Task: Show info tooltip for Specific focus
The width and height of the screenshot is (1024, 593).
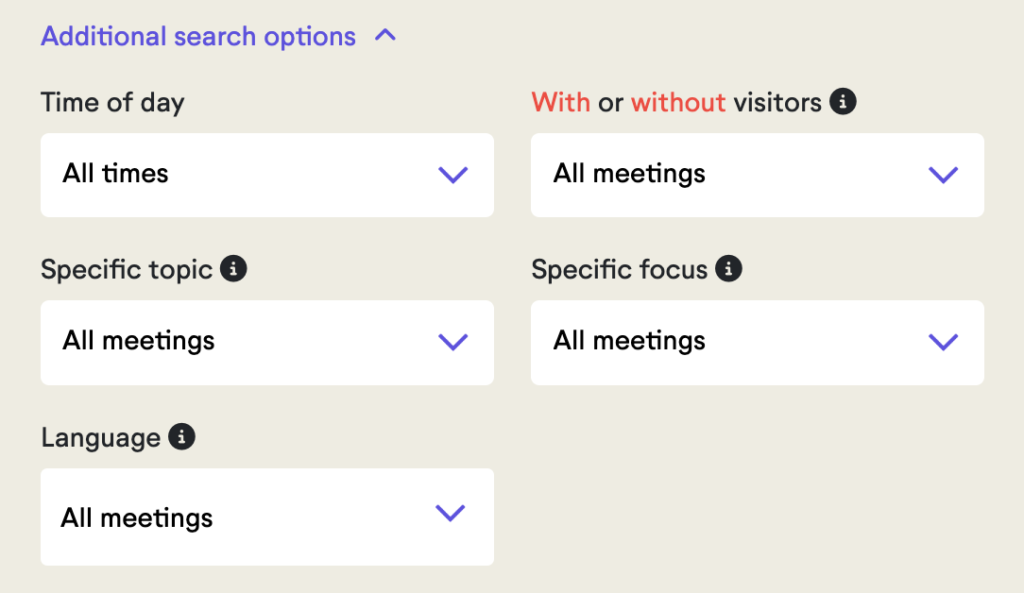Action: (728, 268)
